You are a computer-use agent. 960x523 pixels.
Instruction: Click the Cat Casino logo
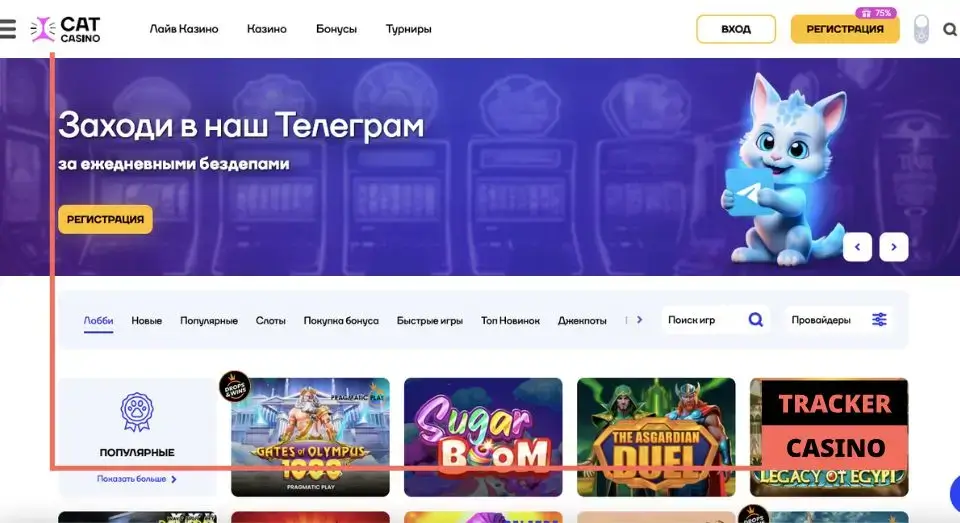point(66,29)
